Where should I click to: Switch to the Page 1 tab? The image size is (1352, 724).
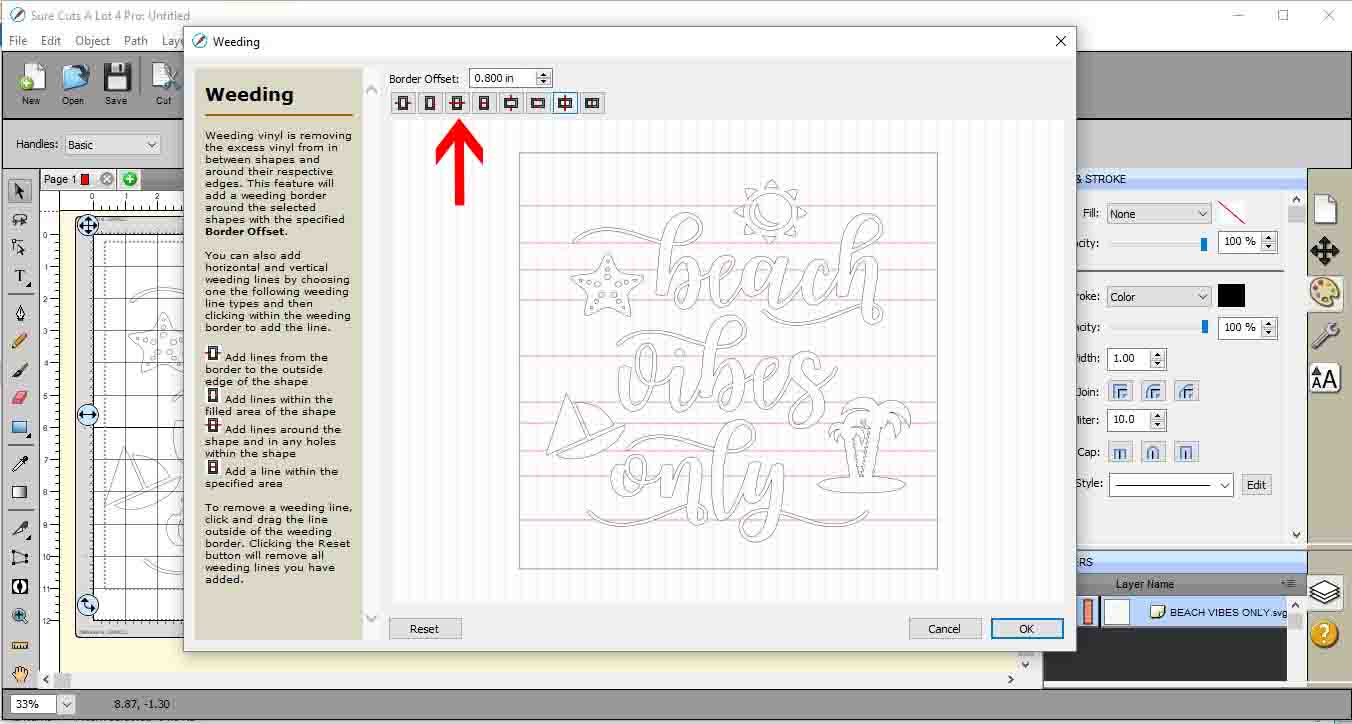(x=67, y=179)
